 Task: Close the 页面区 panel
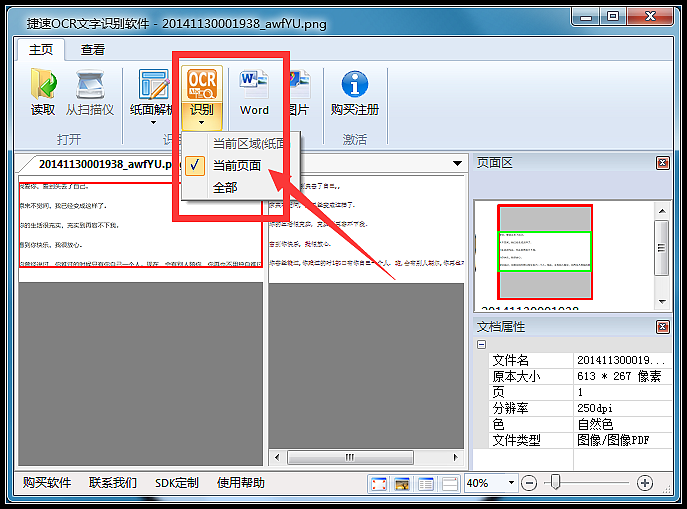(x=662, y=163)
